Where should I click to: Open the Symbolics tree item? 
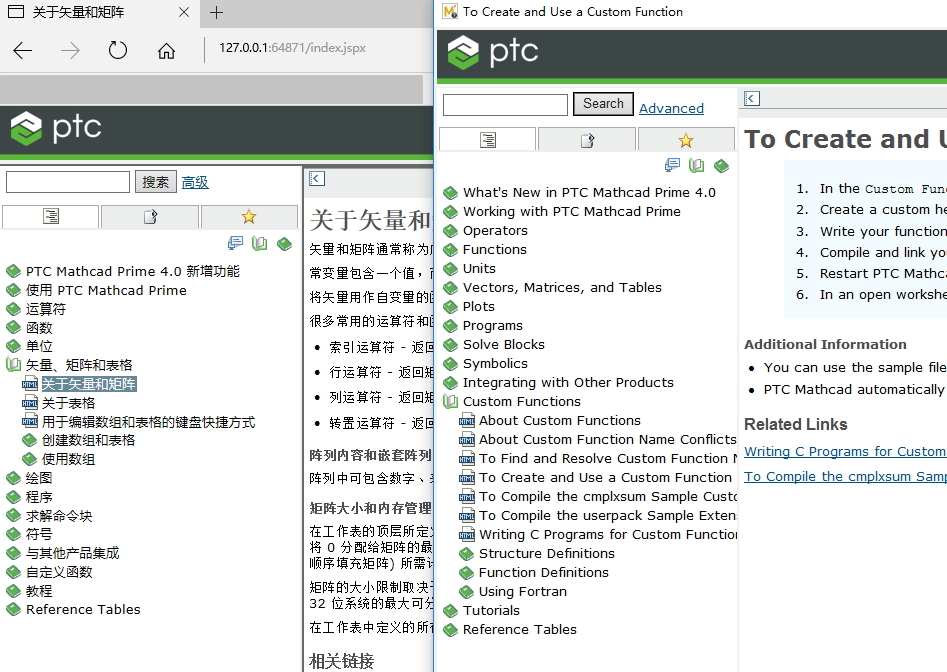pyautogui.click(x=495, y=363)
